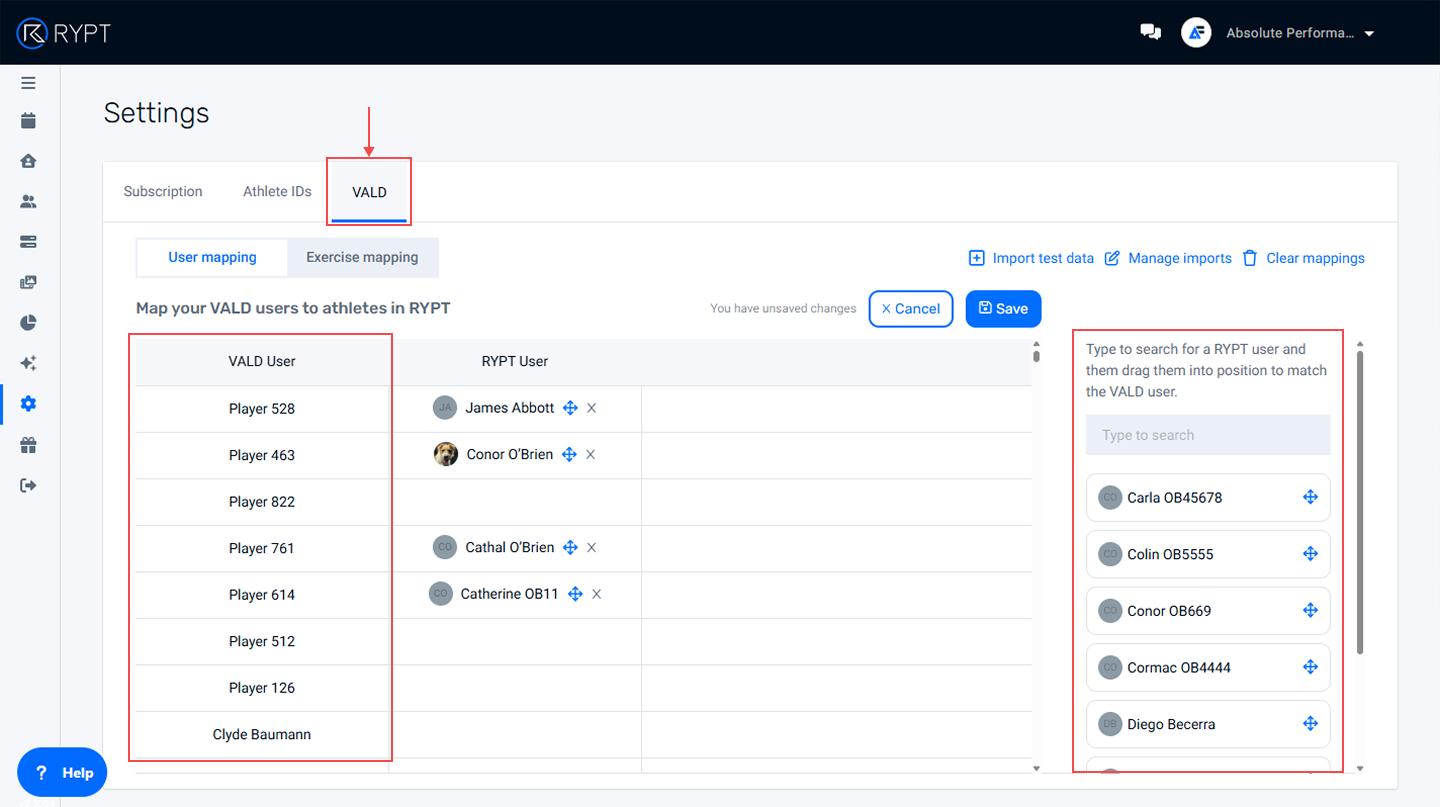Select the VALD tab

point(369,192)
